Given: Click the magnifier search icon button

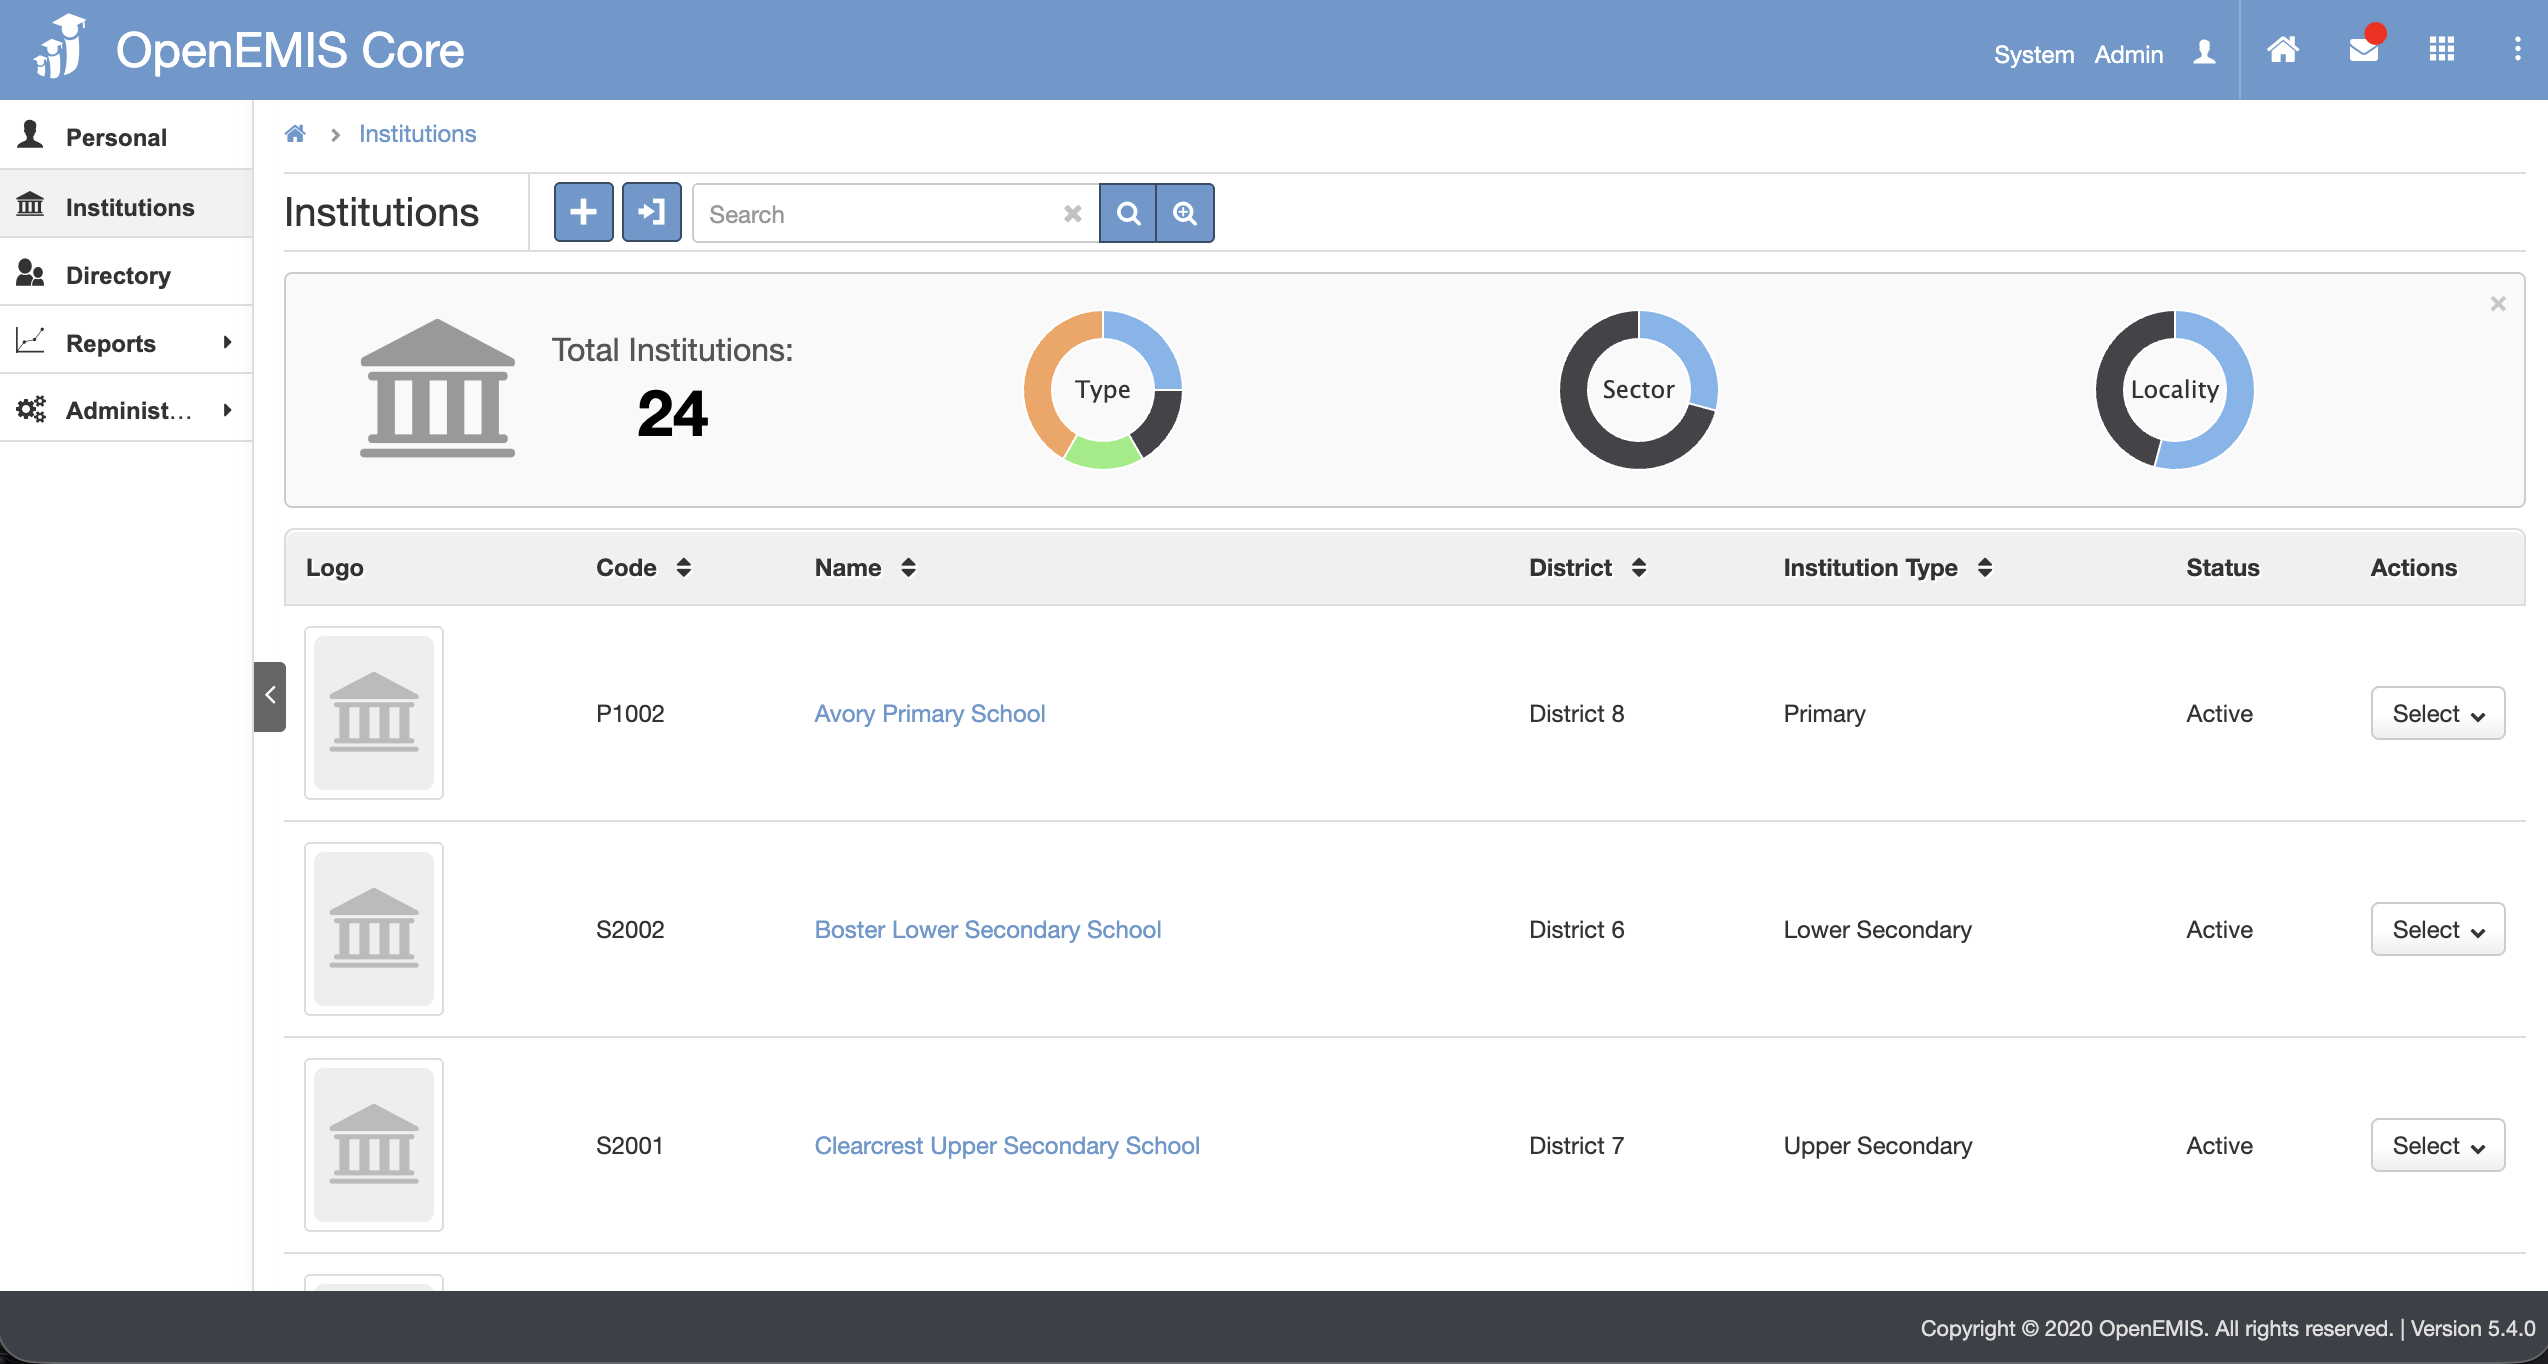Looking at the screenshot, I should point(1128,213).
